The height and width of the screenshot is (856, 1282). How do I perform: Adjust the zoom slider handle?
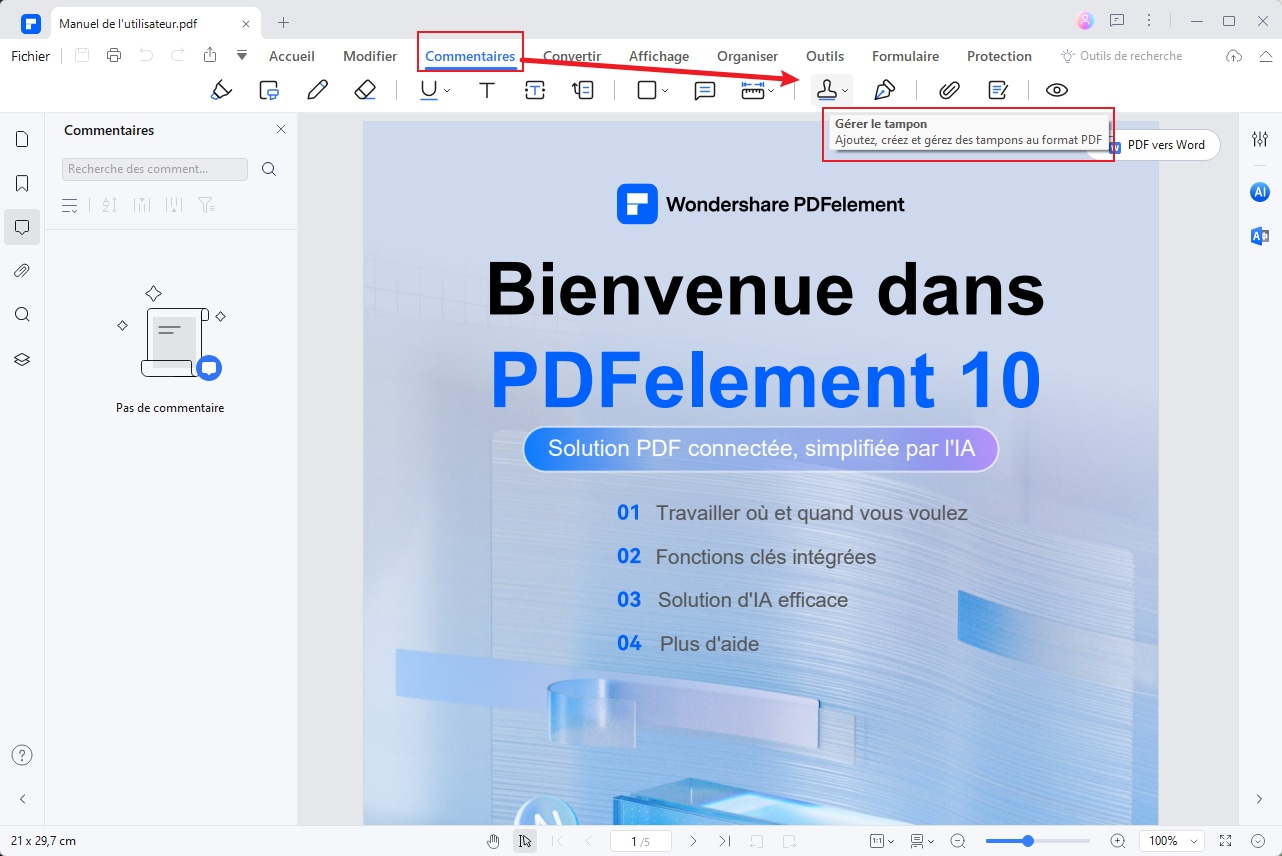tap(1028, 841)
